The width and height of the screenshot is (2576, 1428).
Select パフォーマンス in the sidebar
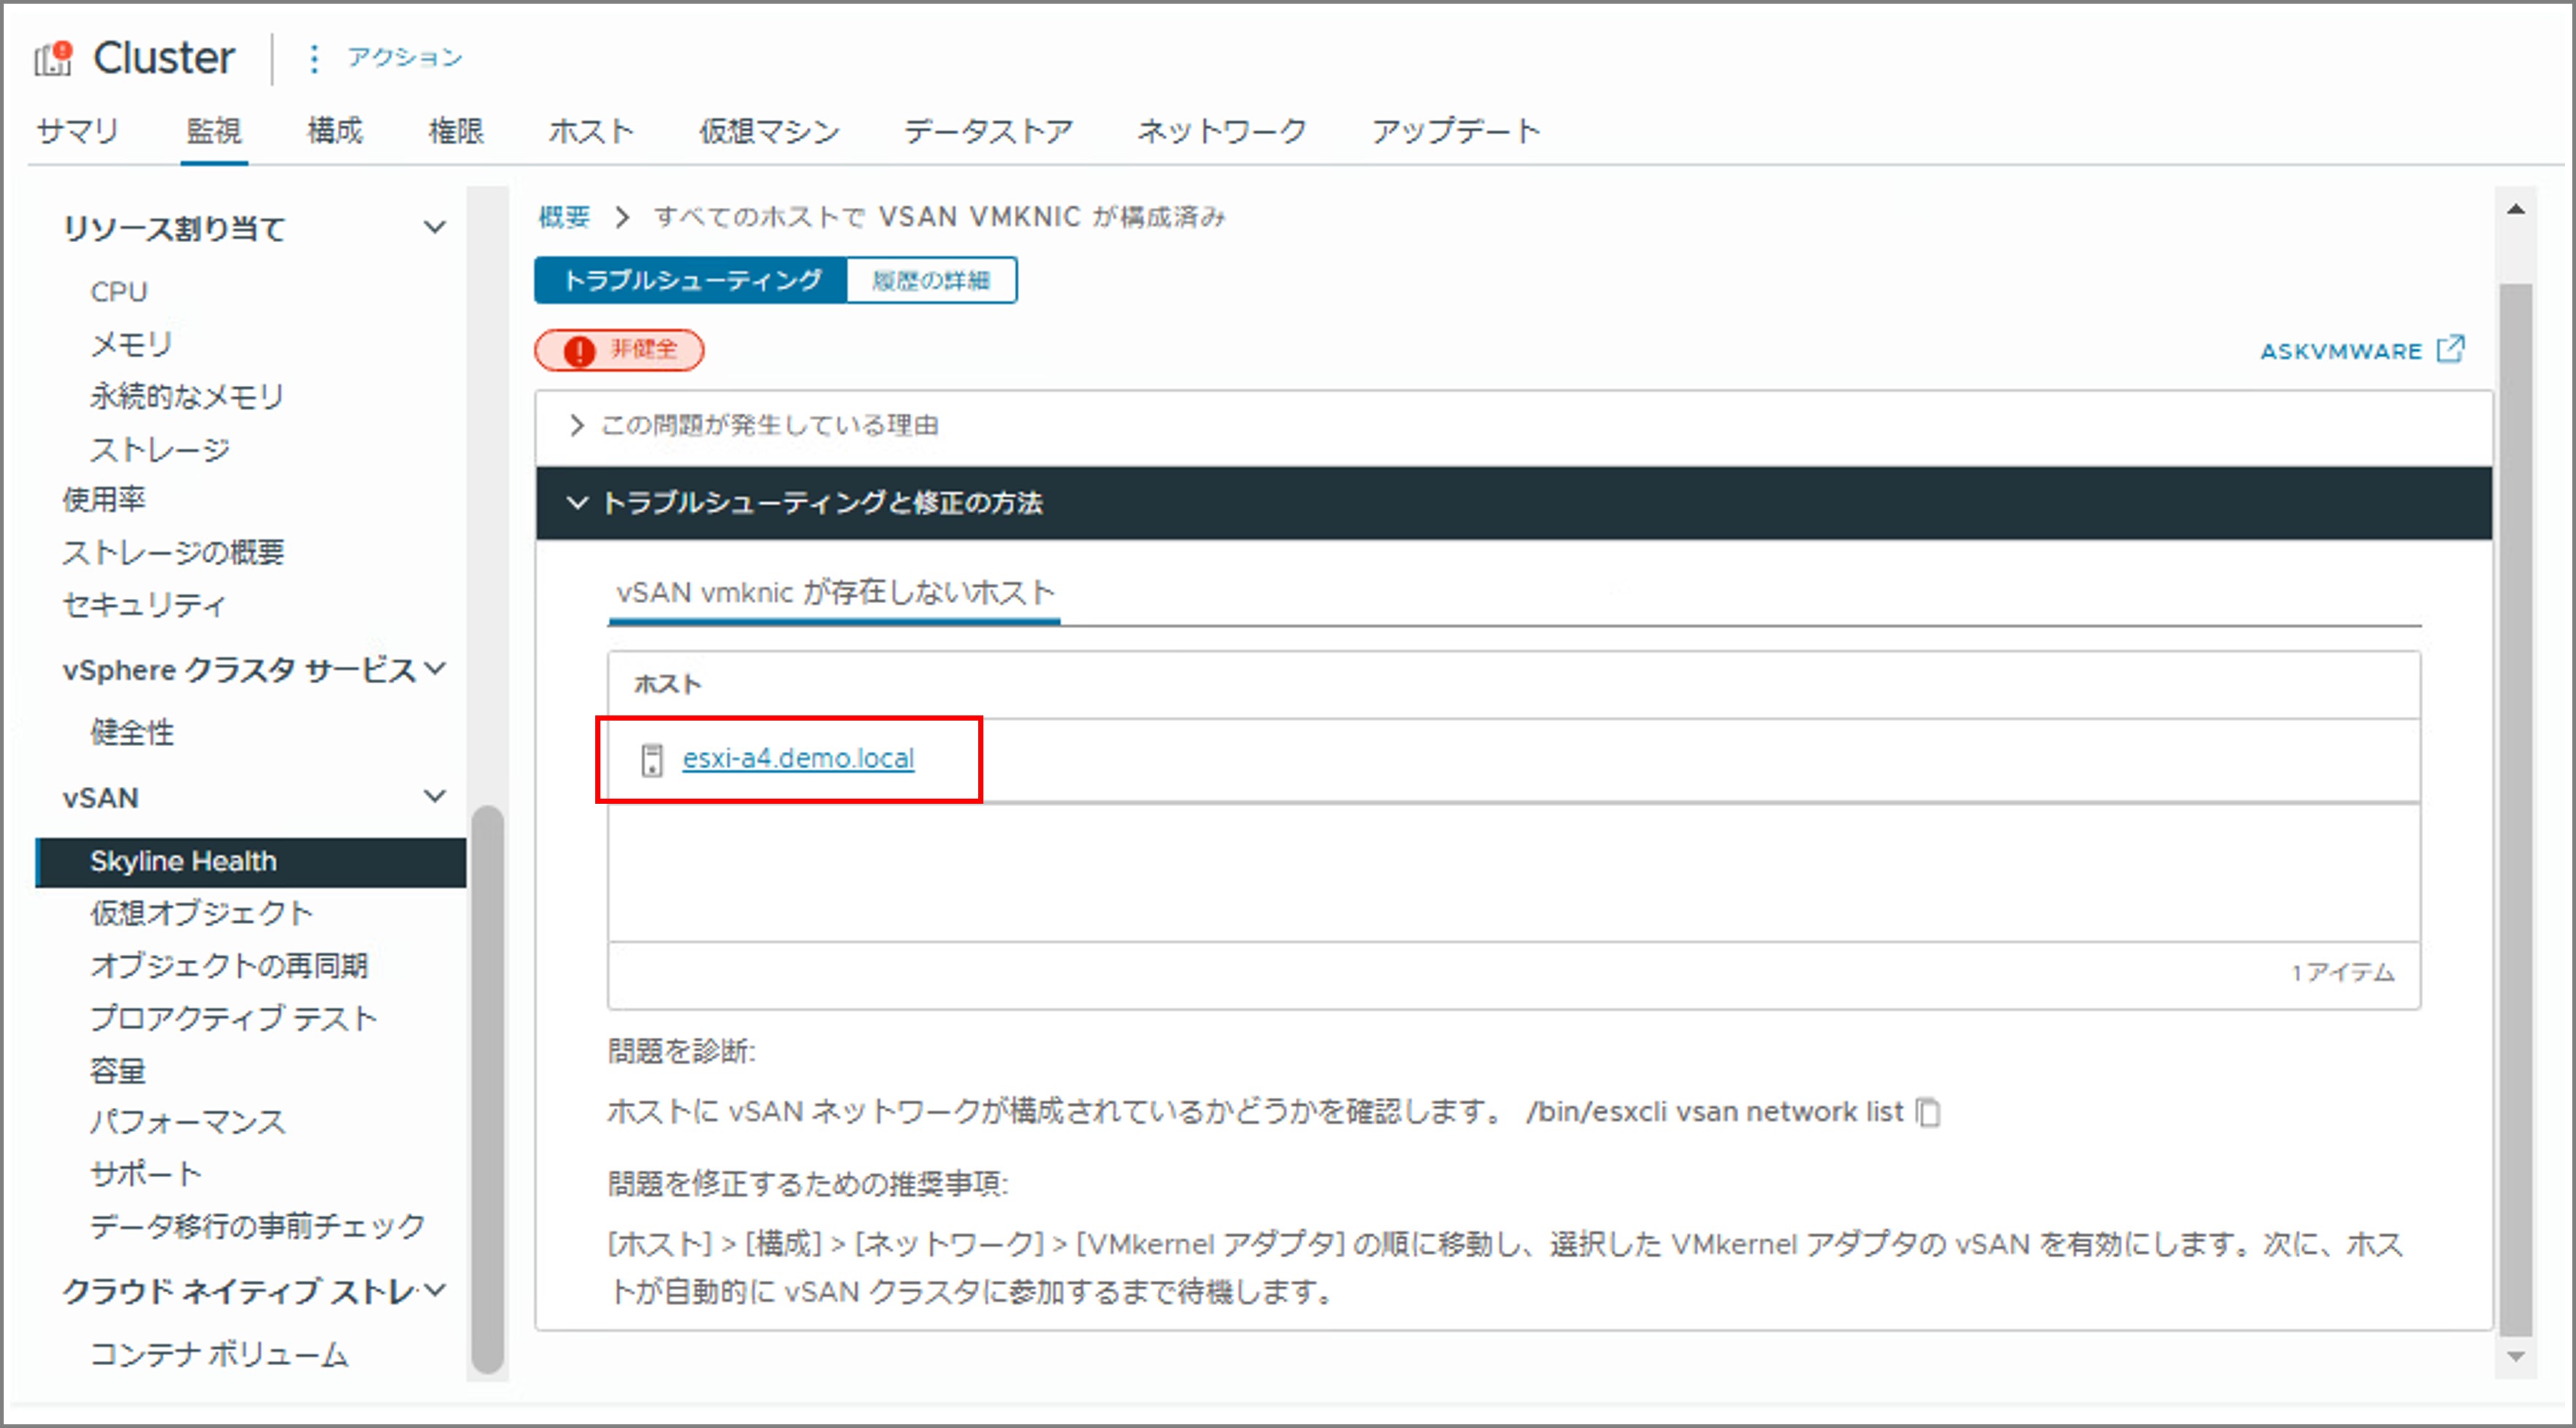point(188,1122)
